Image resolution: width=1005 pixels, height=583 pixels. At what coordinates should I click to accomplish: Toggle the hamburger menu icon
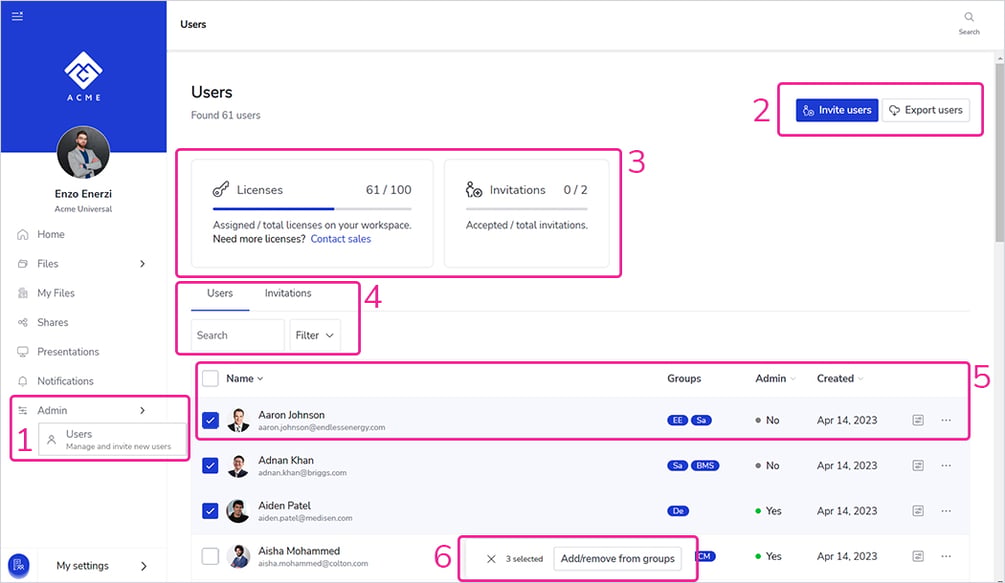click(17, 16)
